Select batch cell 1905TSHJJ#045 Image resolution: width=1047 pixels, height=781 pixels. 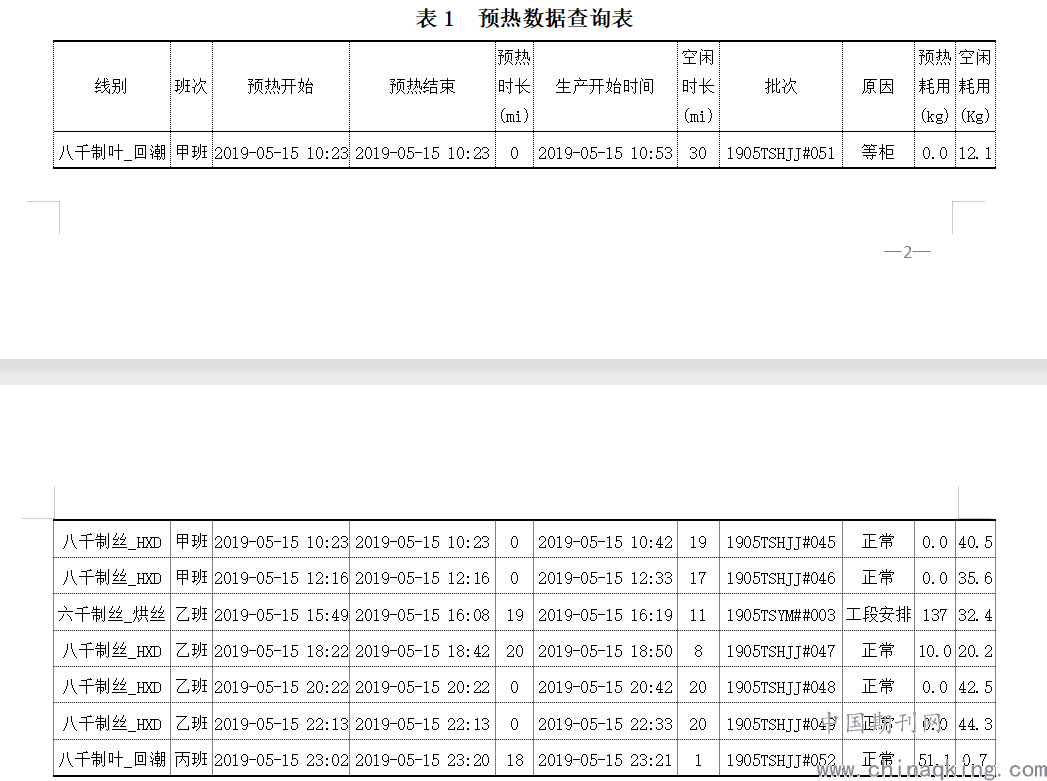(x=780, y=542)
